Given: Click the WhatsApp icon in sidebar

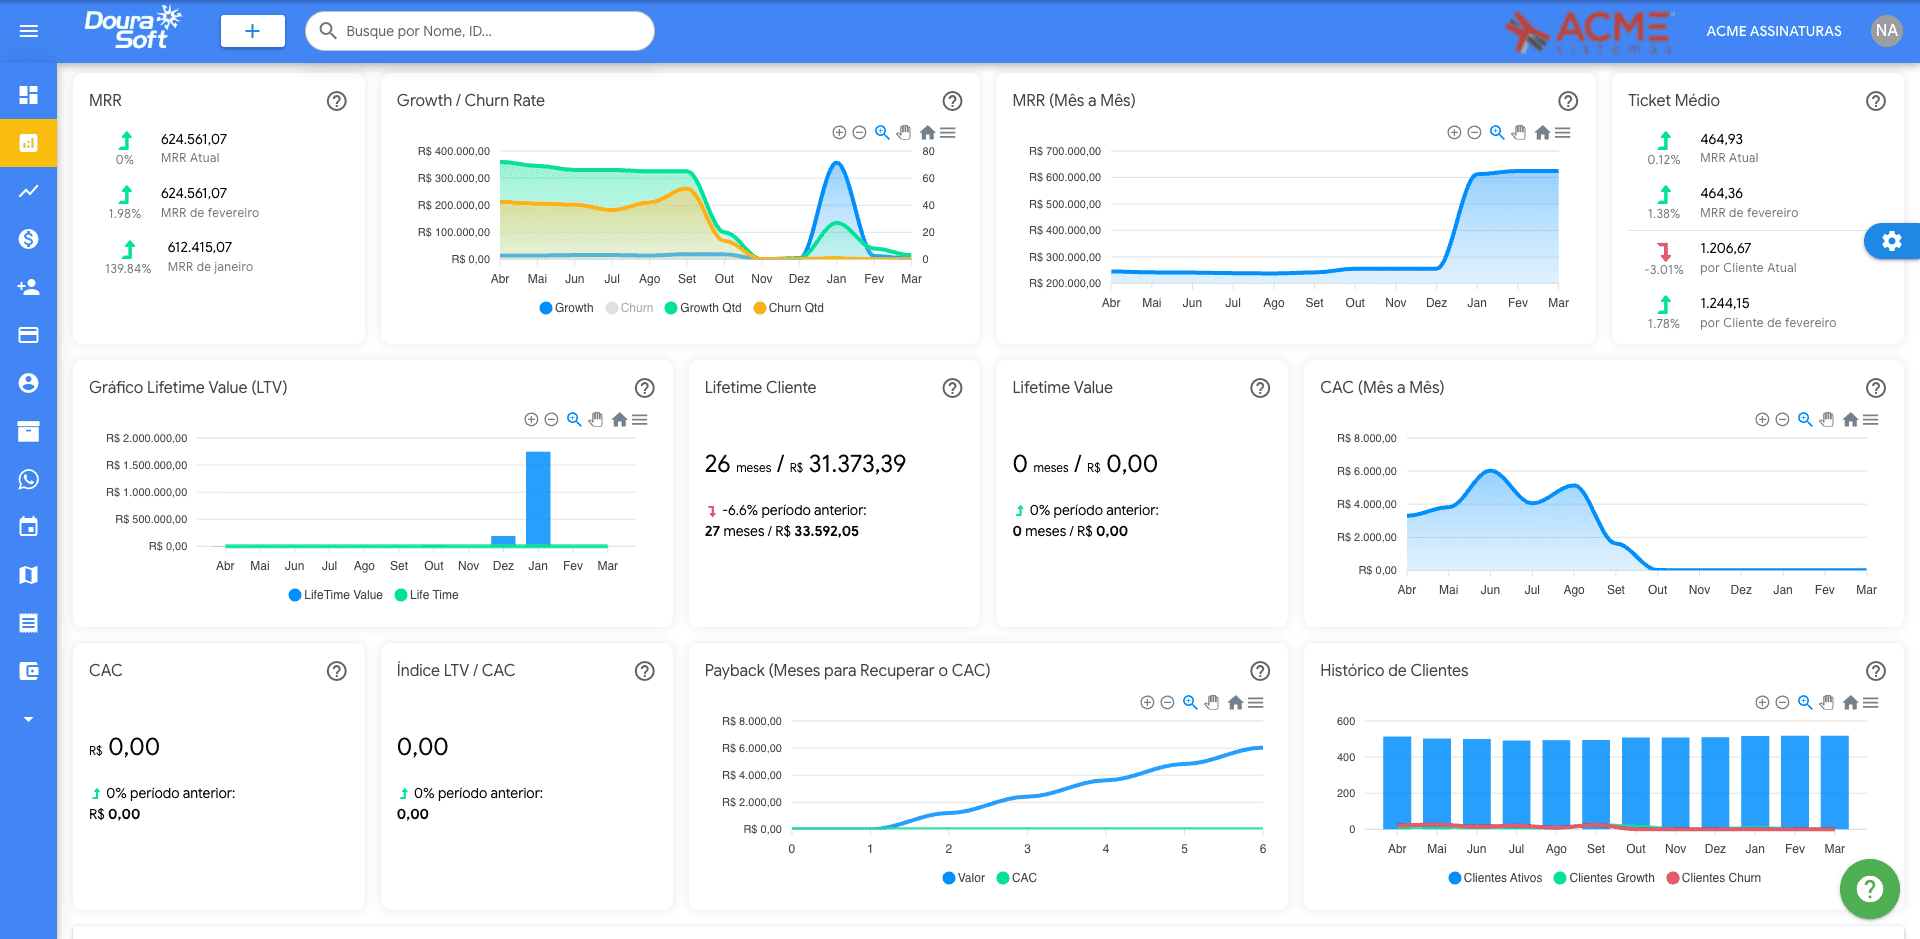Looking at the screenshot, I should pyautogui.click(x=29, y=479).
